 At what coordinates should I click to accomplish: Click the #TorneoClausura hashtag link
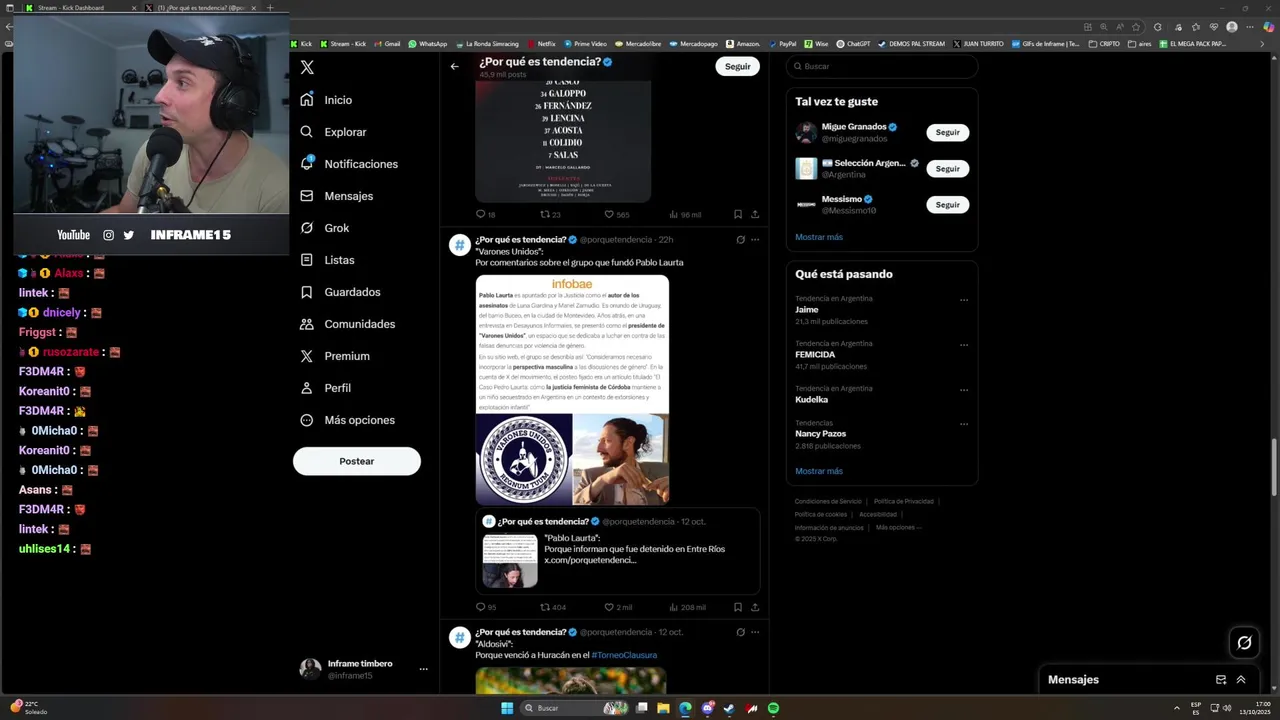tap(624, 655)
